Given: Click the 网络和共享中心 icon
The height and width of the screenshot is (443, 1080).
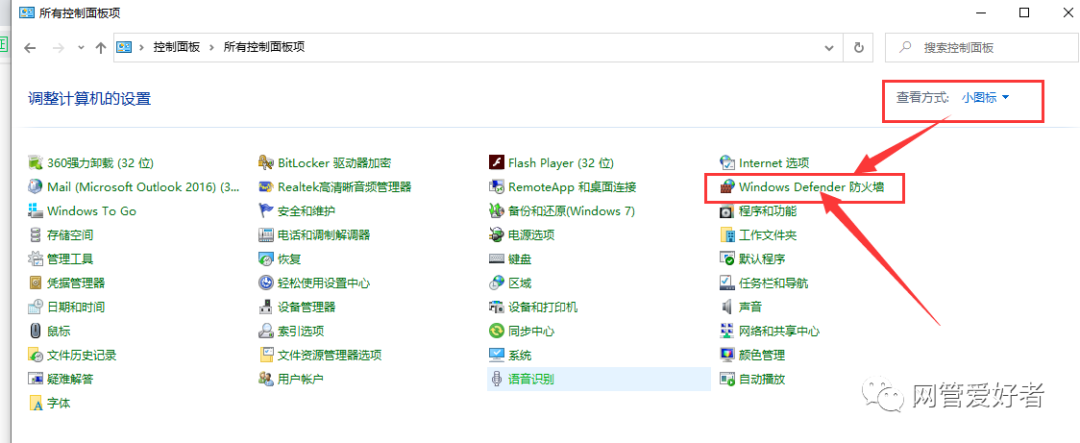Looking at the screenshot, I should pyautogui.click(x=727, y=331).
